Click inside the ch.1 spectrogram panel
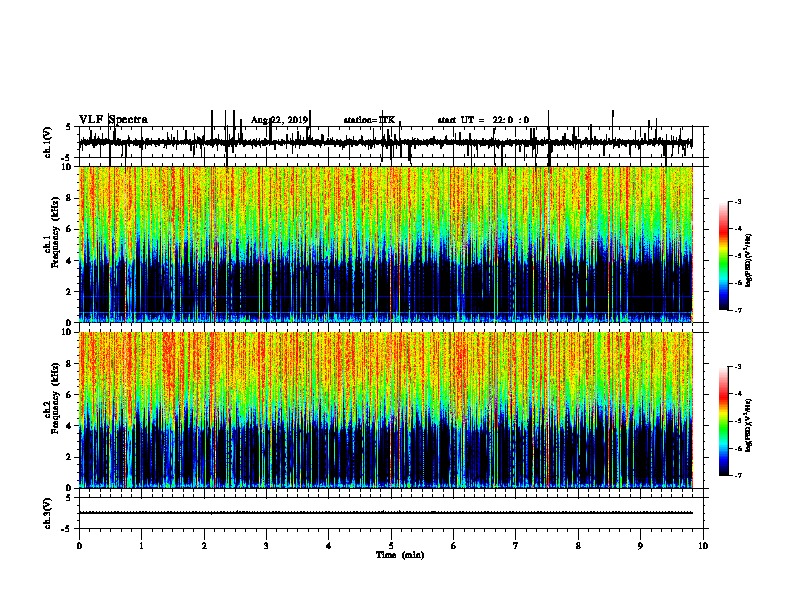The image size is (792, 612). [x=385, y=244]
